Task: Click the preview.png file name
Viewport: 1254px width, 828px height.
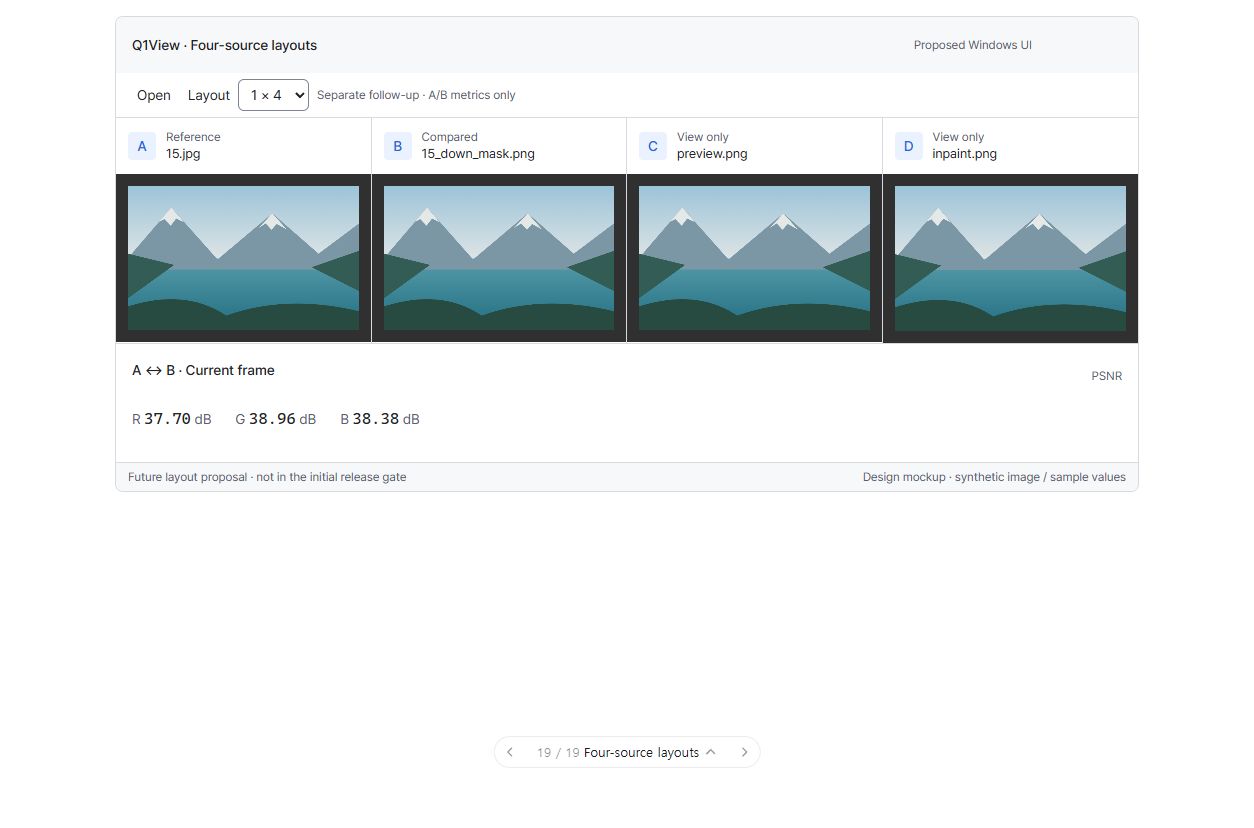Action: click(712, 154)
